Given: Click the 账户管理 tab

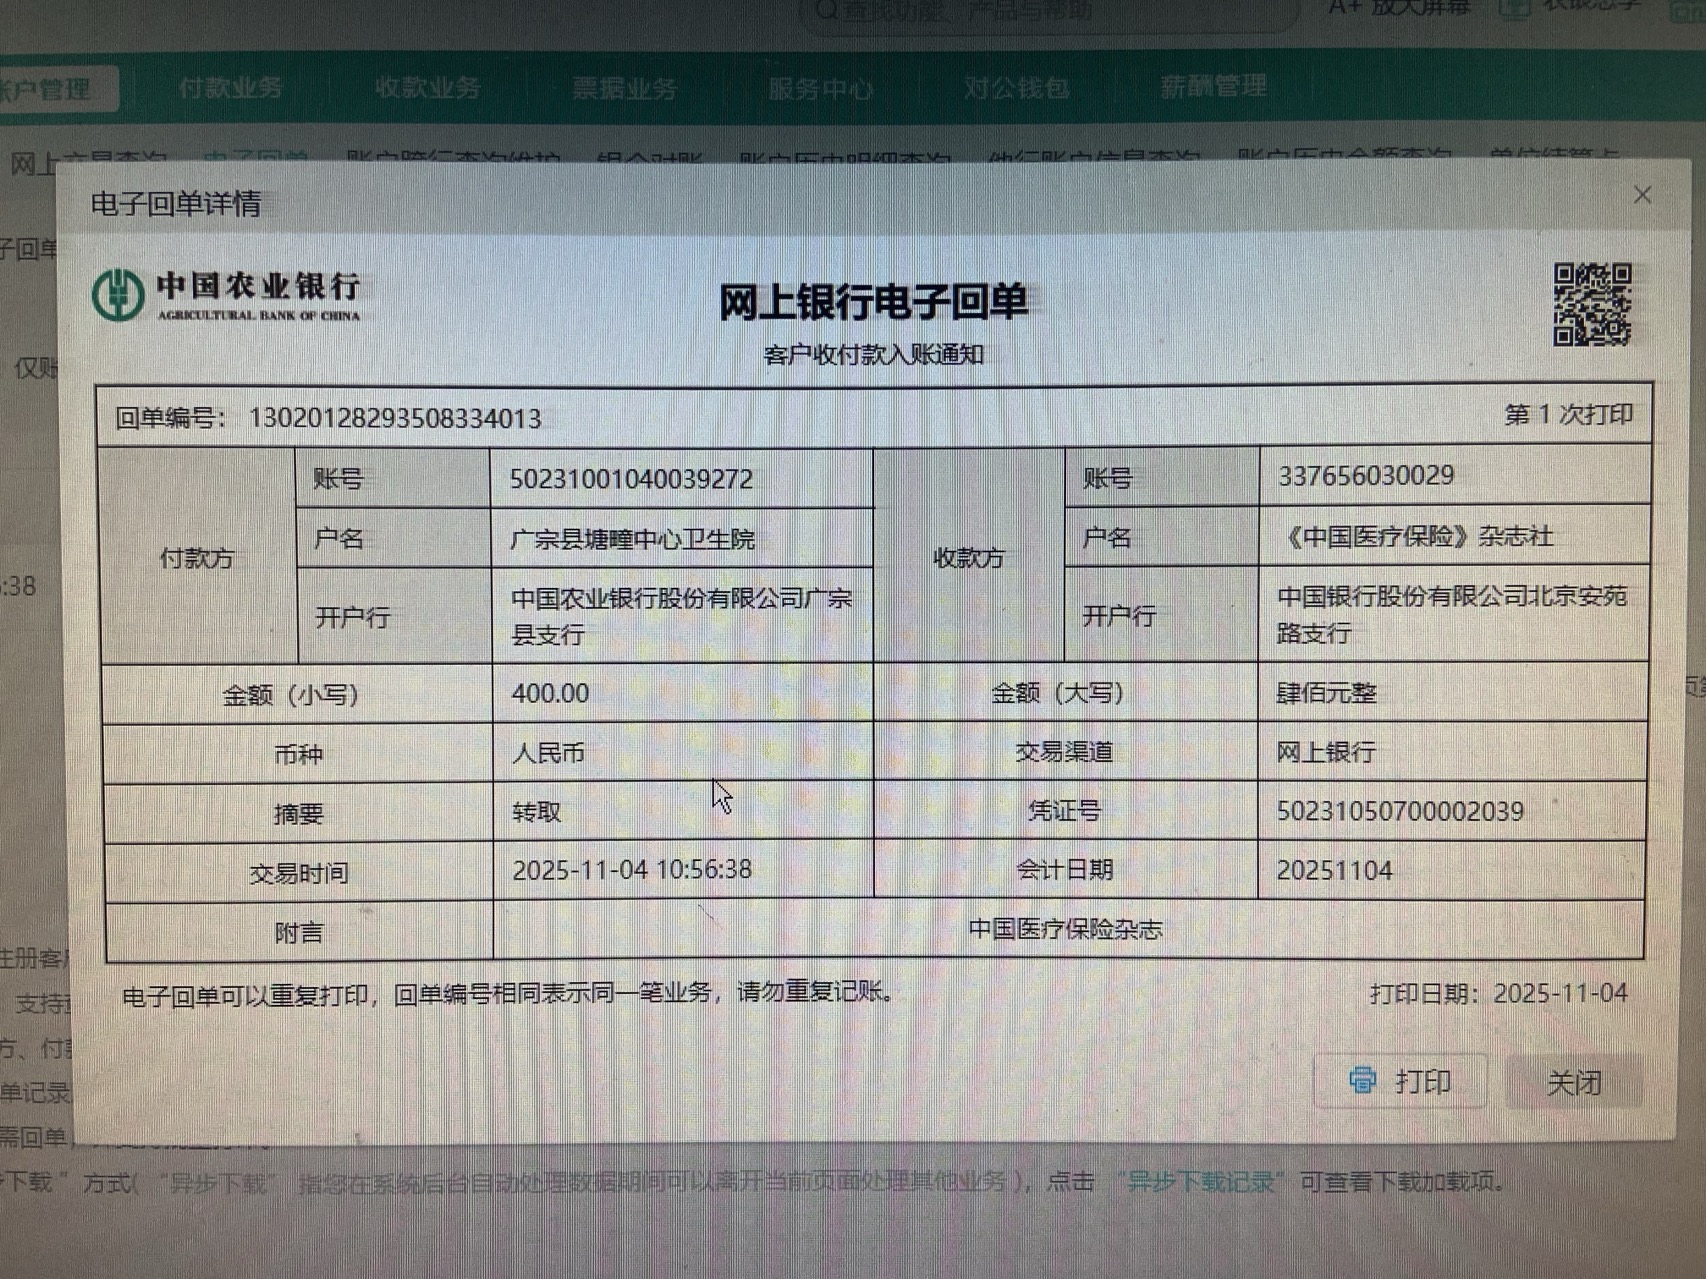Looking at the screenshot, I should coord(50,89).
